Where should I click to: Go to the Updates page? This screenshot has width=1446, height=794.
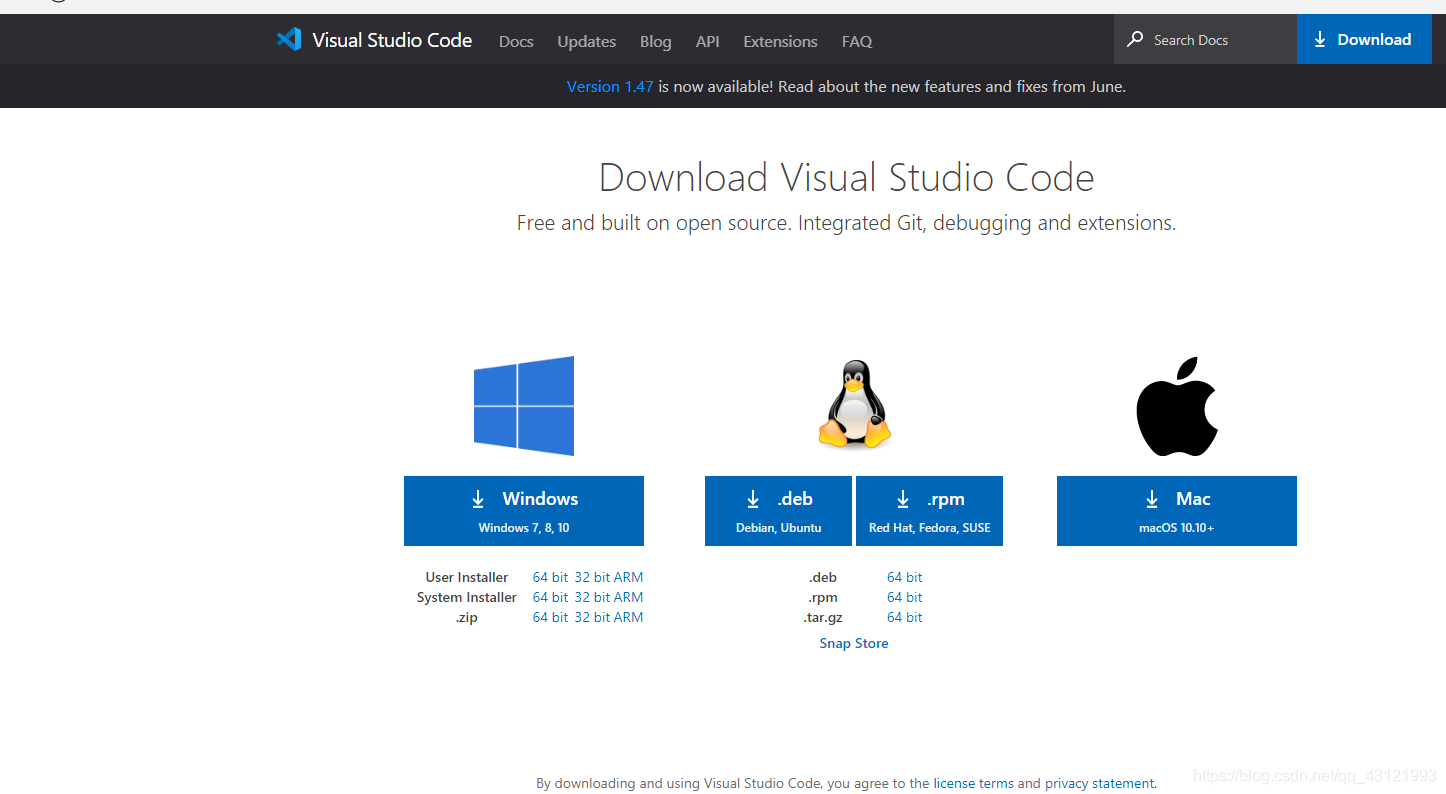pyautogui.click(x=587, y=41)
